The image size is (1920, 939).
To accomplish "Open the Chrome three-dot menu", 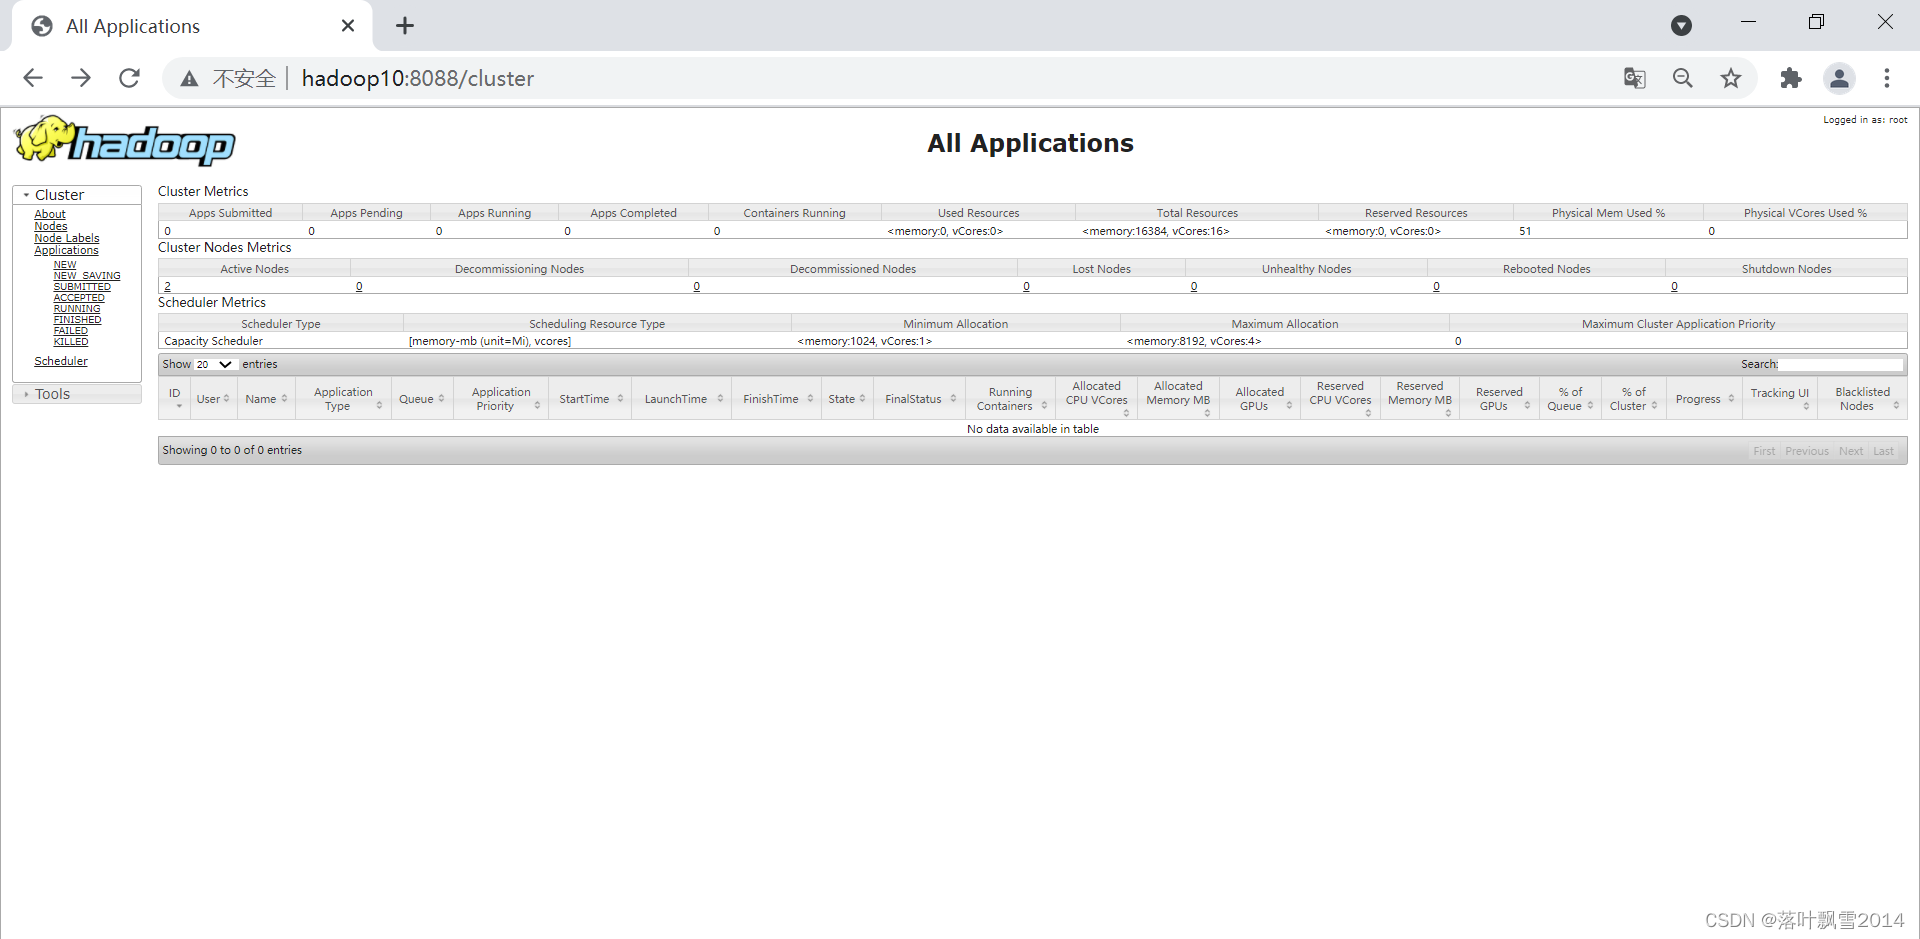I will [x=1887, y=78].
